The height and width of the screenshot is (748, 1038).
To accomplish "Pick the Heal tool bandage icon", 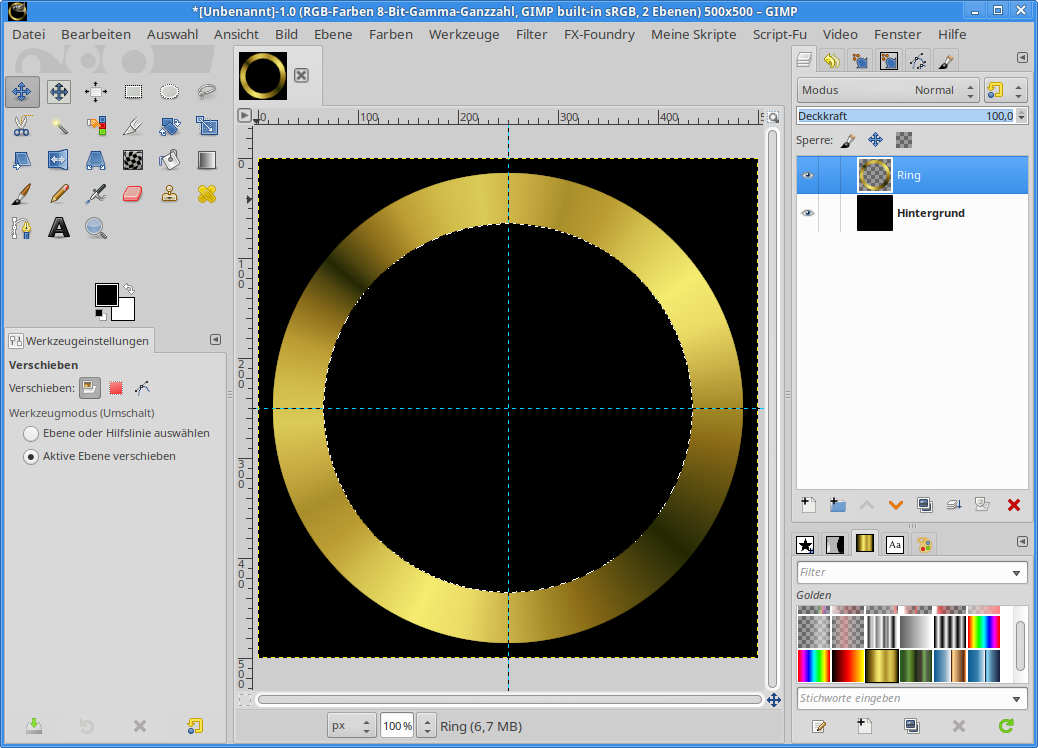I will [x=207, y=193].
